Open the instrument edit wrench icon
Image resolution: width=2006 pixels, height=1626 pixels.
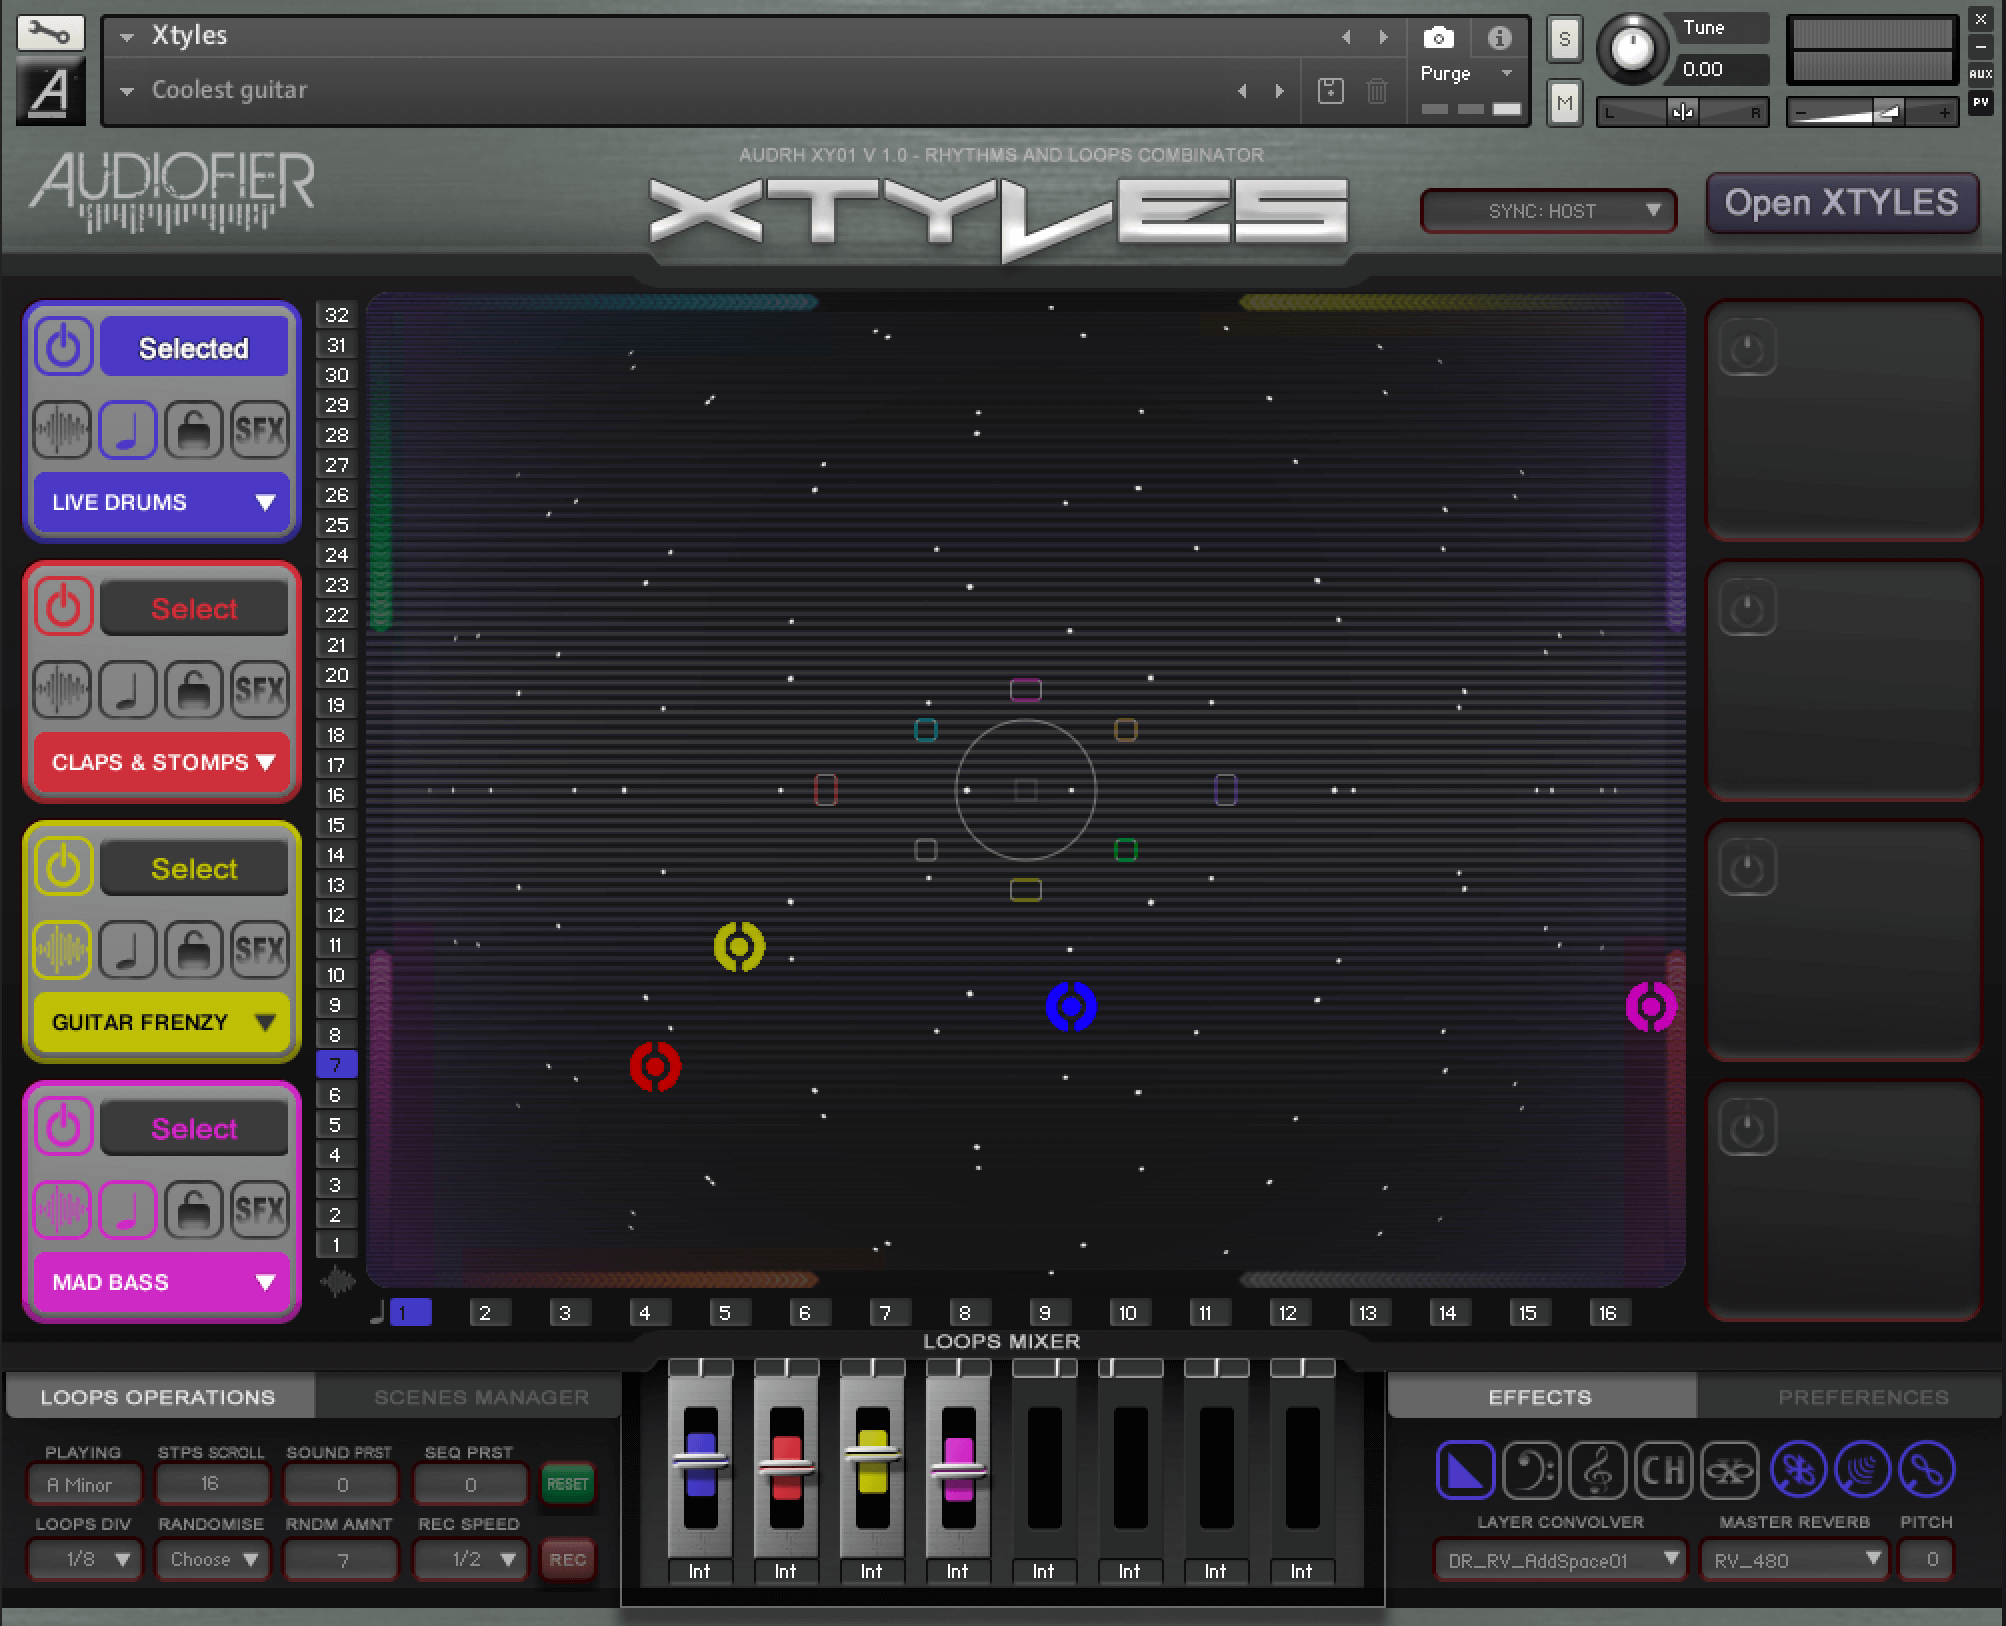[49, 33]
